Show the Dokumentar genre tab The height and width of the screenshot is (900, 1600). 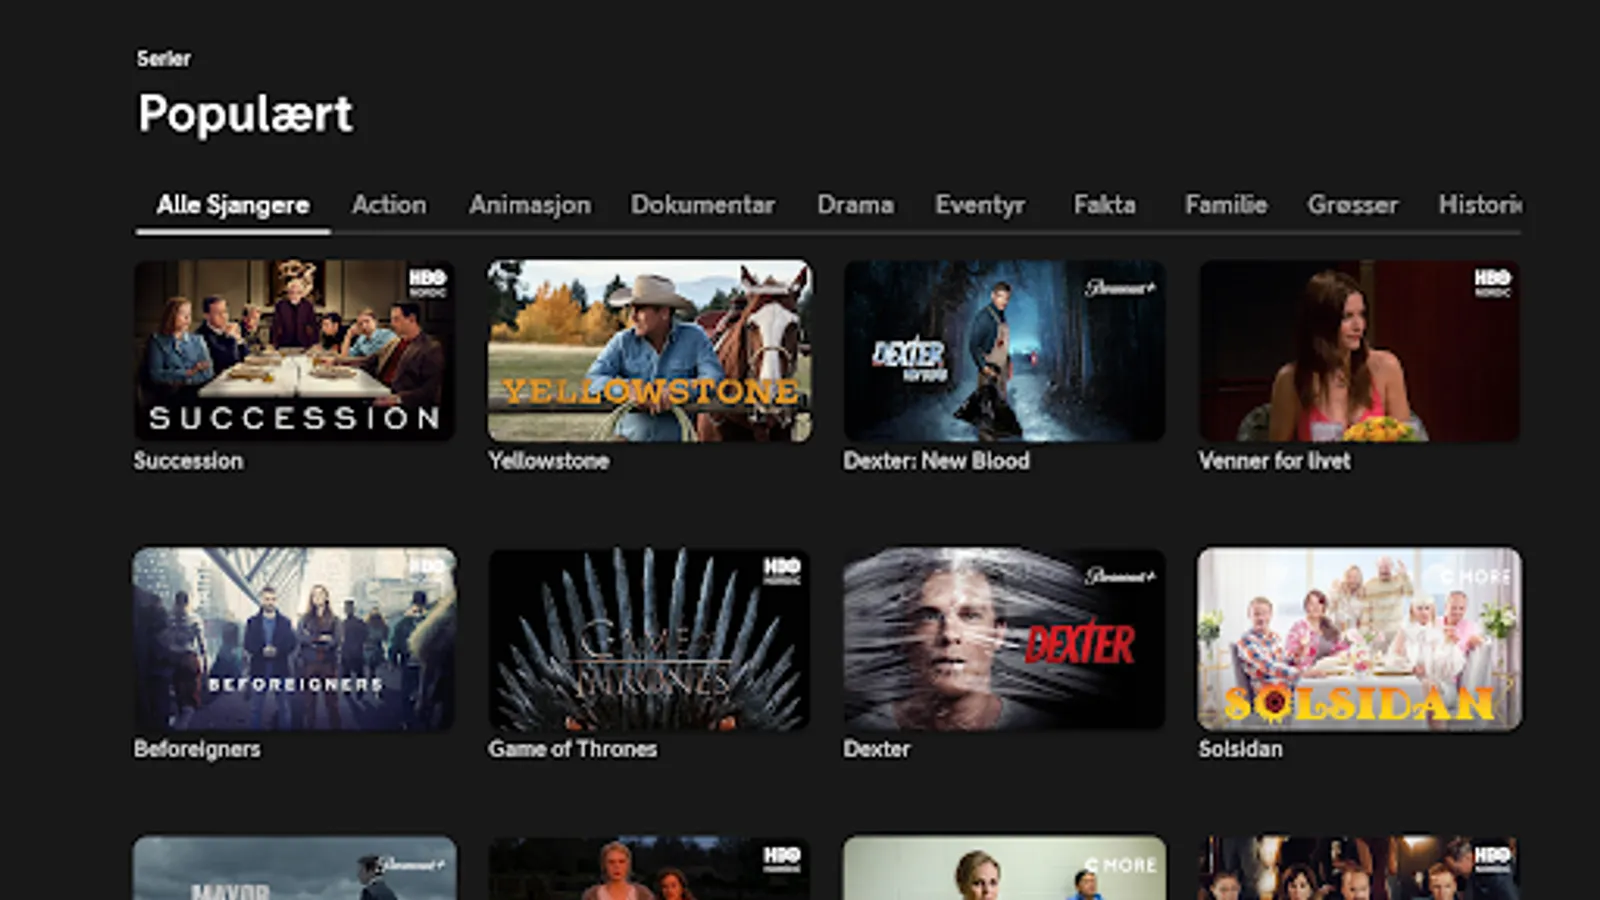point(703,205)
